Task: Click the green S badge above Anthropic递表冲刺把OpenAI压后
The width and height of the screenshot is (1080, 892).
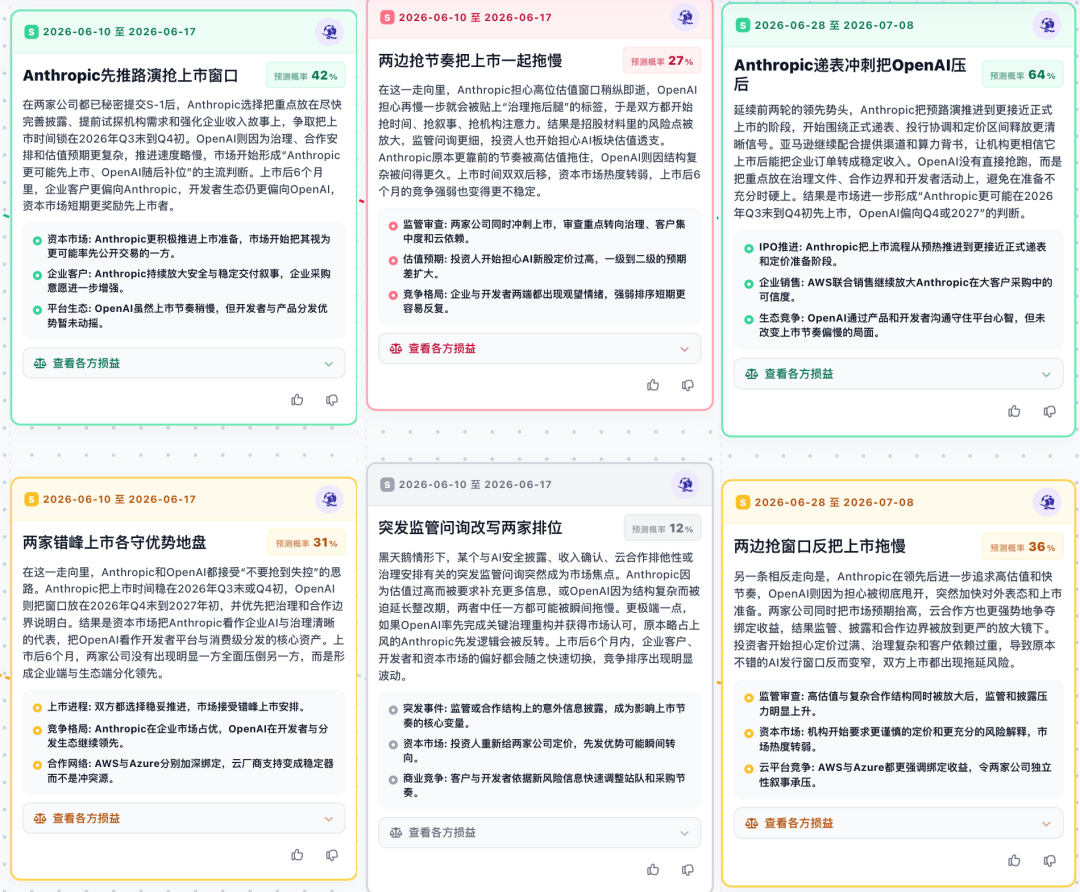Action: pyautogui.click(x=742, y=25)
